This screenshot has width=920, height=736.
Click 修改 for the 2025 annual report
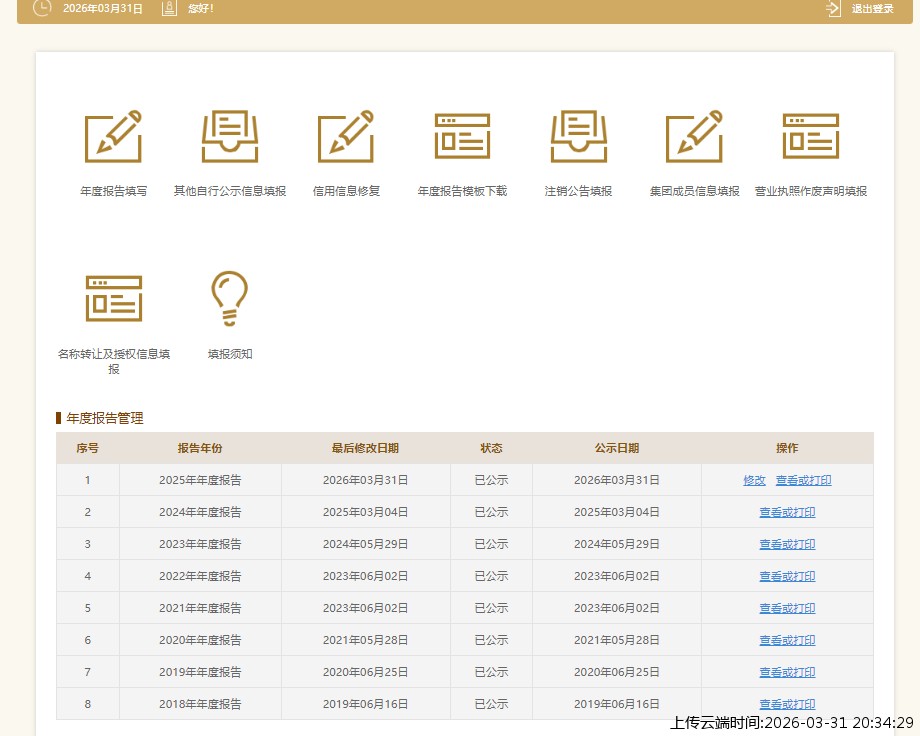[x=754, y=480]
